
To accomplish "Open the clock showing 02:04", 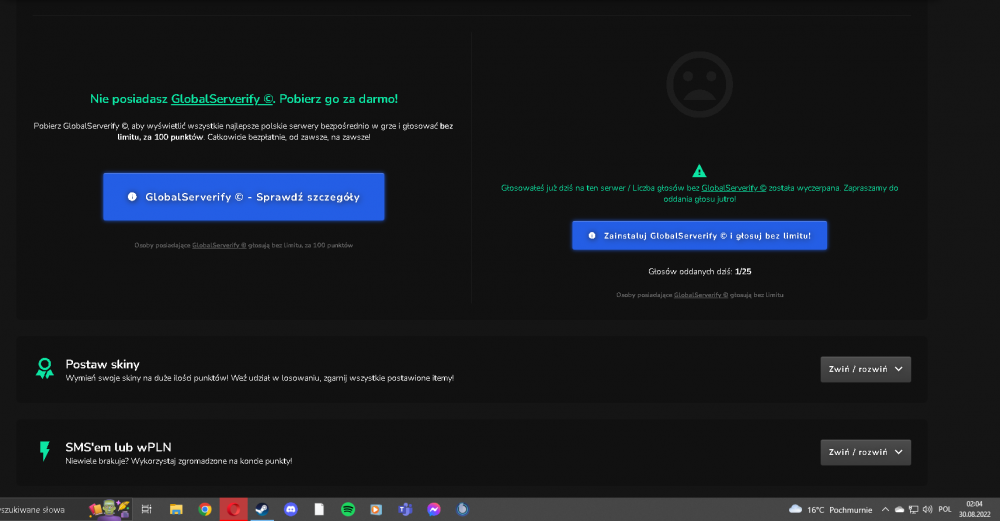I will pos(974,509).
